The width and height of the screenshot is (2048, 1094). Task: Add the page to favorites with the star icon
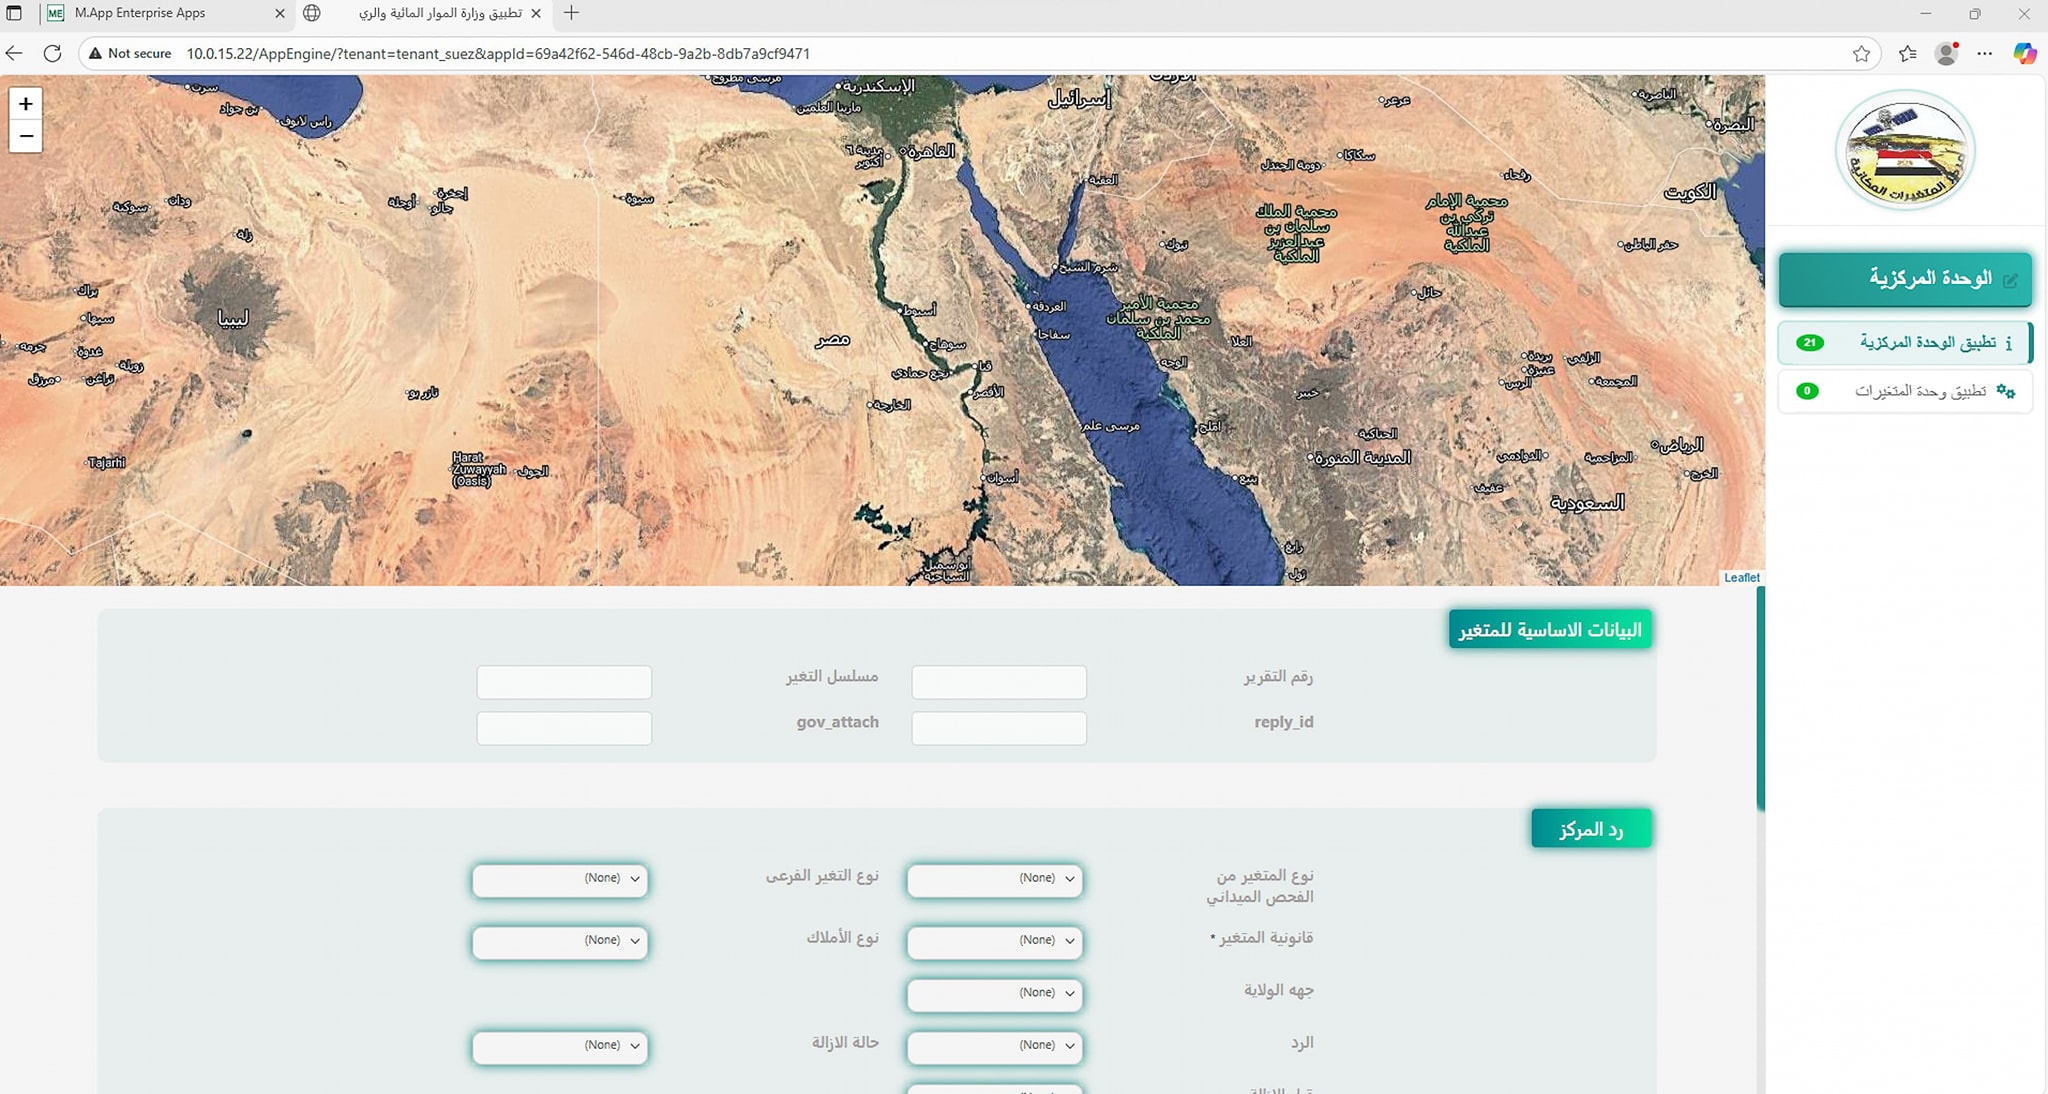[1861, 54]
